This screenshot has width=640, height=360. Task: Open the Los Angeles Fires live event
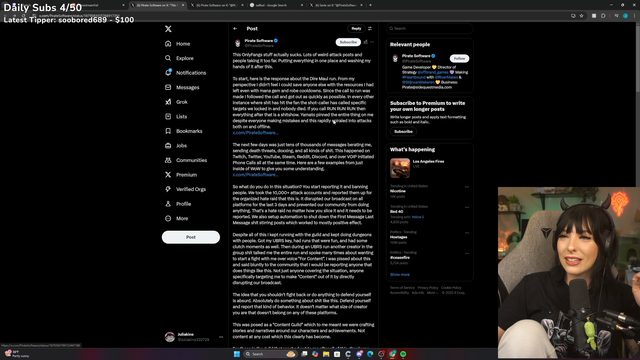pos(428,162)
